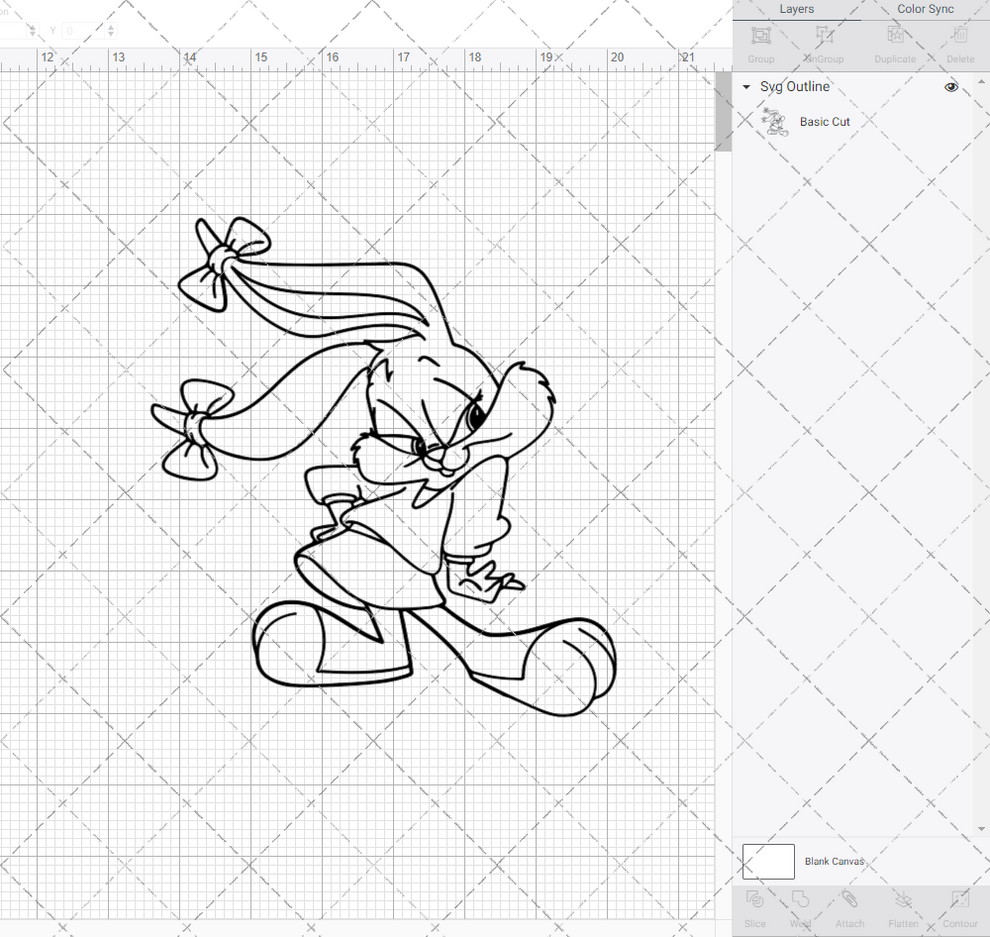
Task: Click the Blank Canvas label
Action: pyautogui.click(x=834, y=861)
